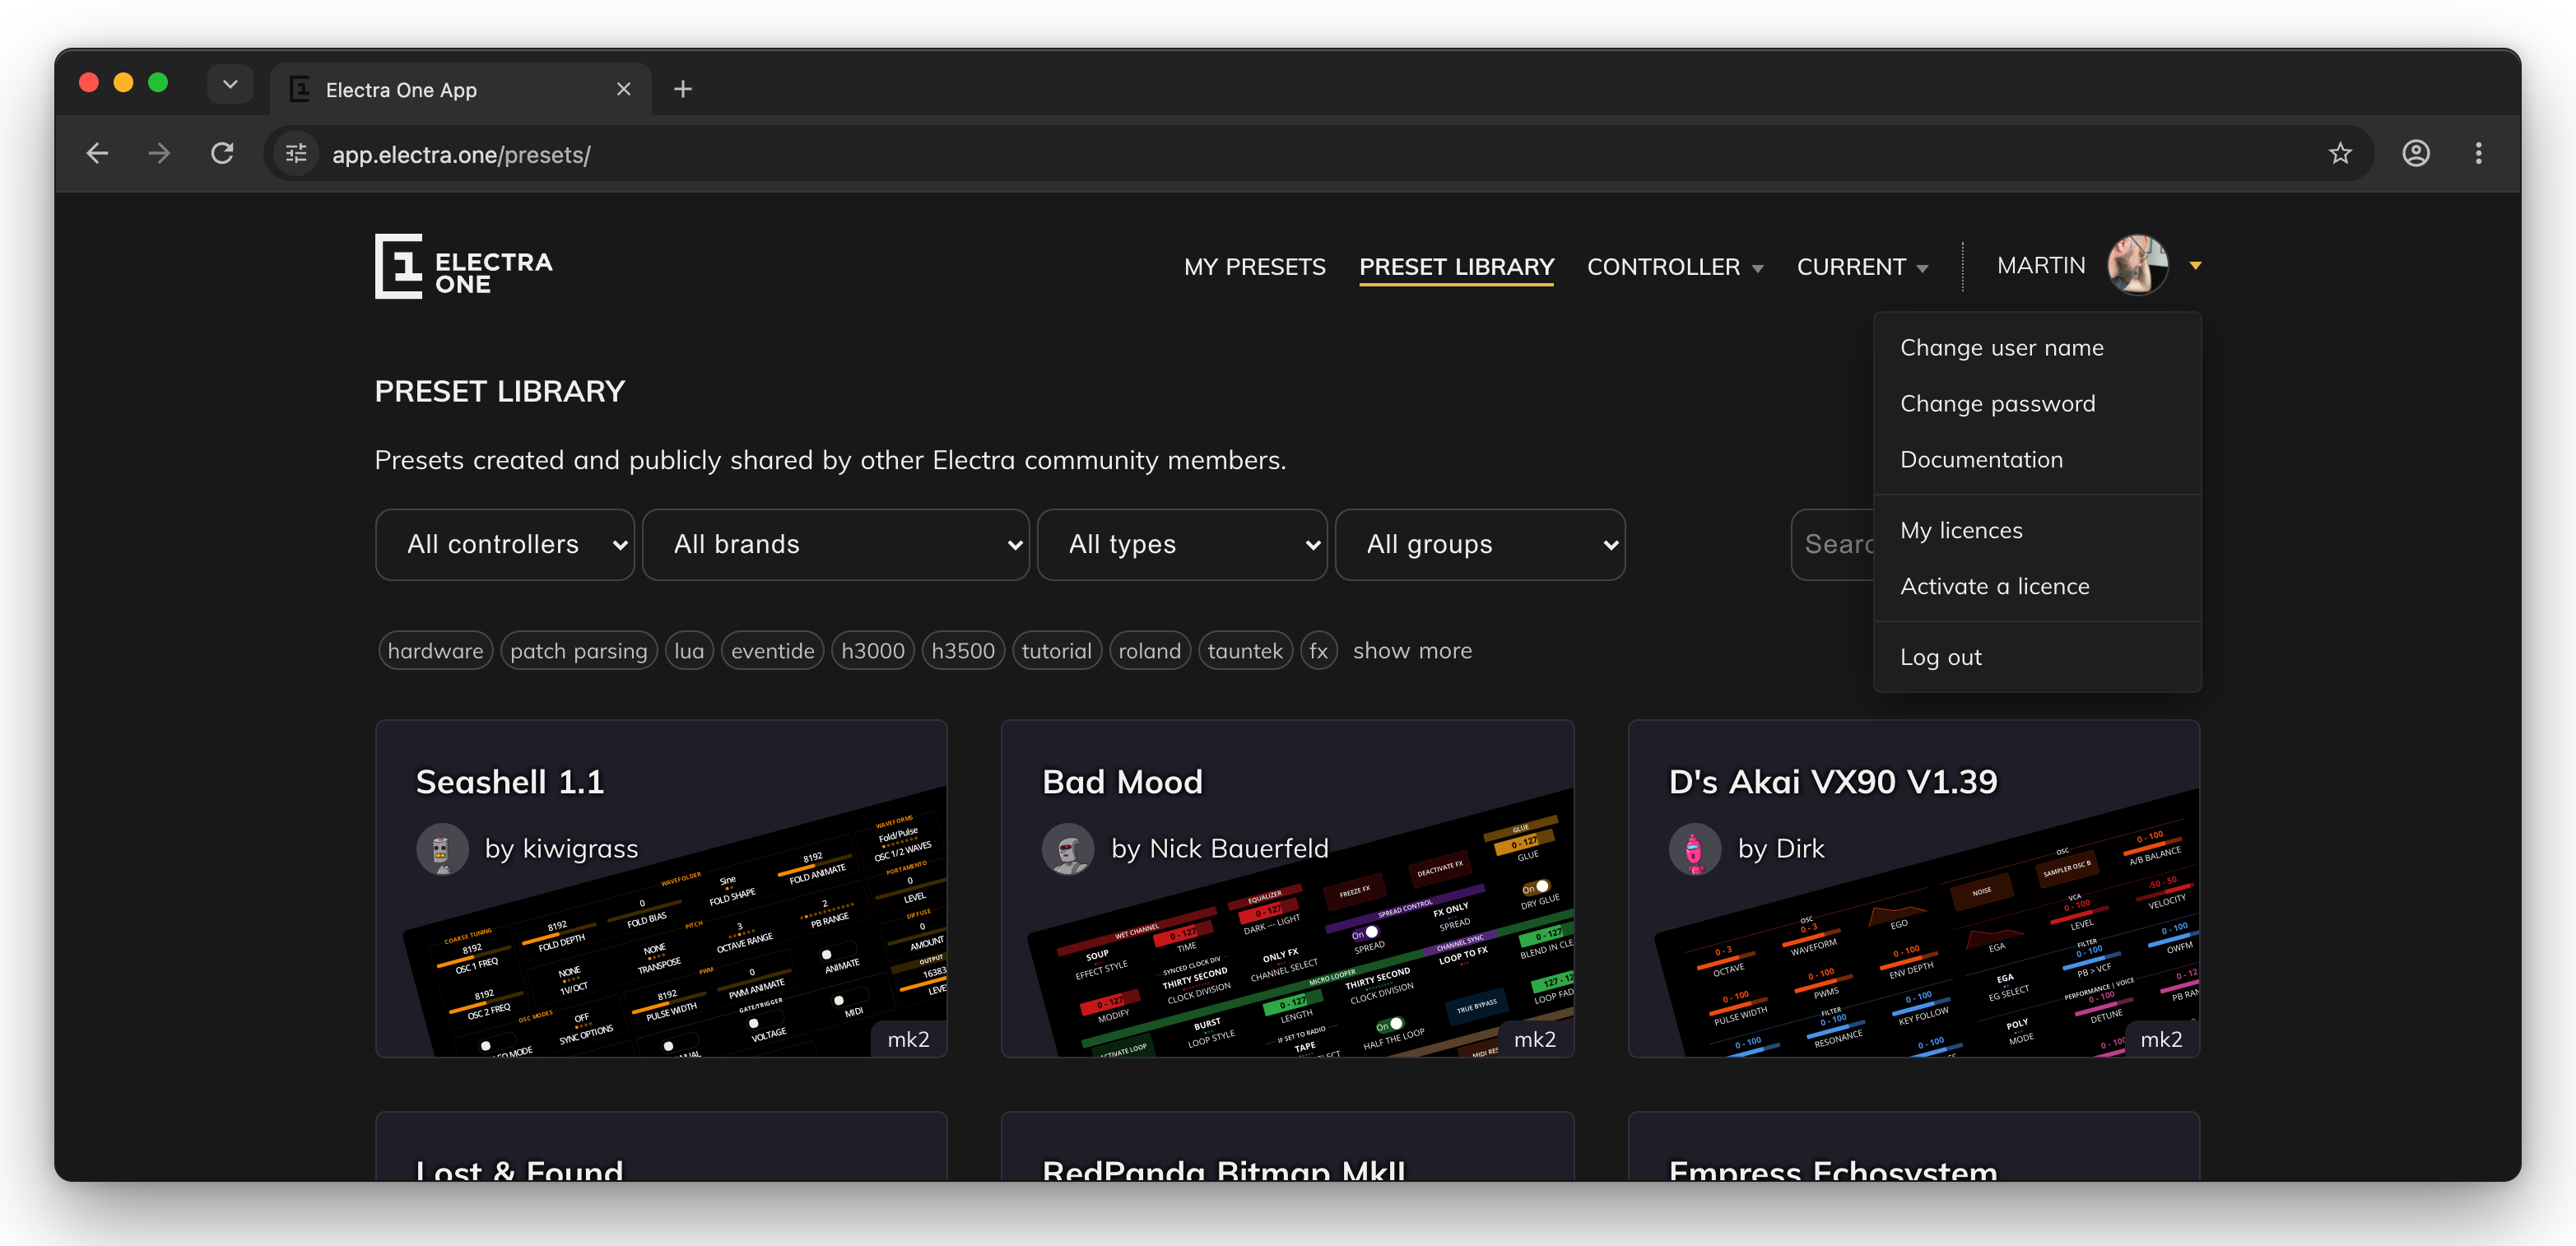Click the browser forward arrow

pyautogui.click(x=159, y=153)
